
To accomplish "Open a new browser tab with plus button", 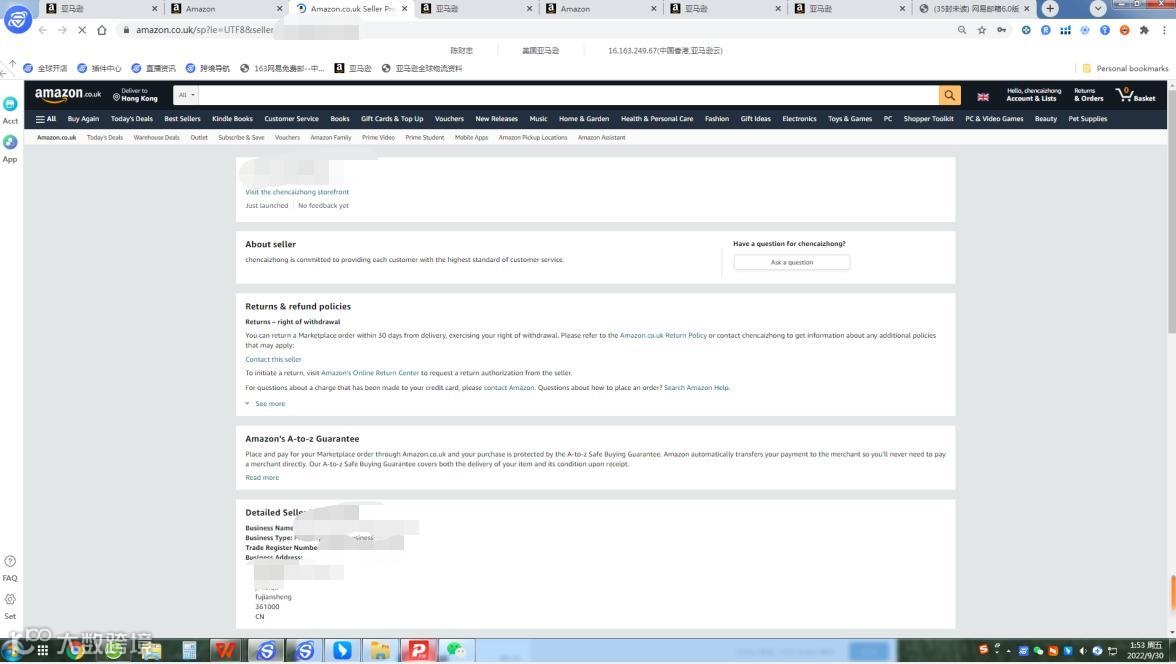I will (1050, 8).
